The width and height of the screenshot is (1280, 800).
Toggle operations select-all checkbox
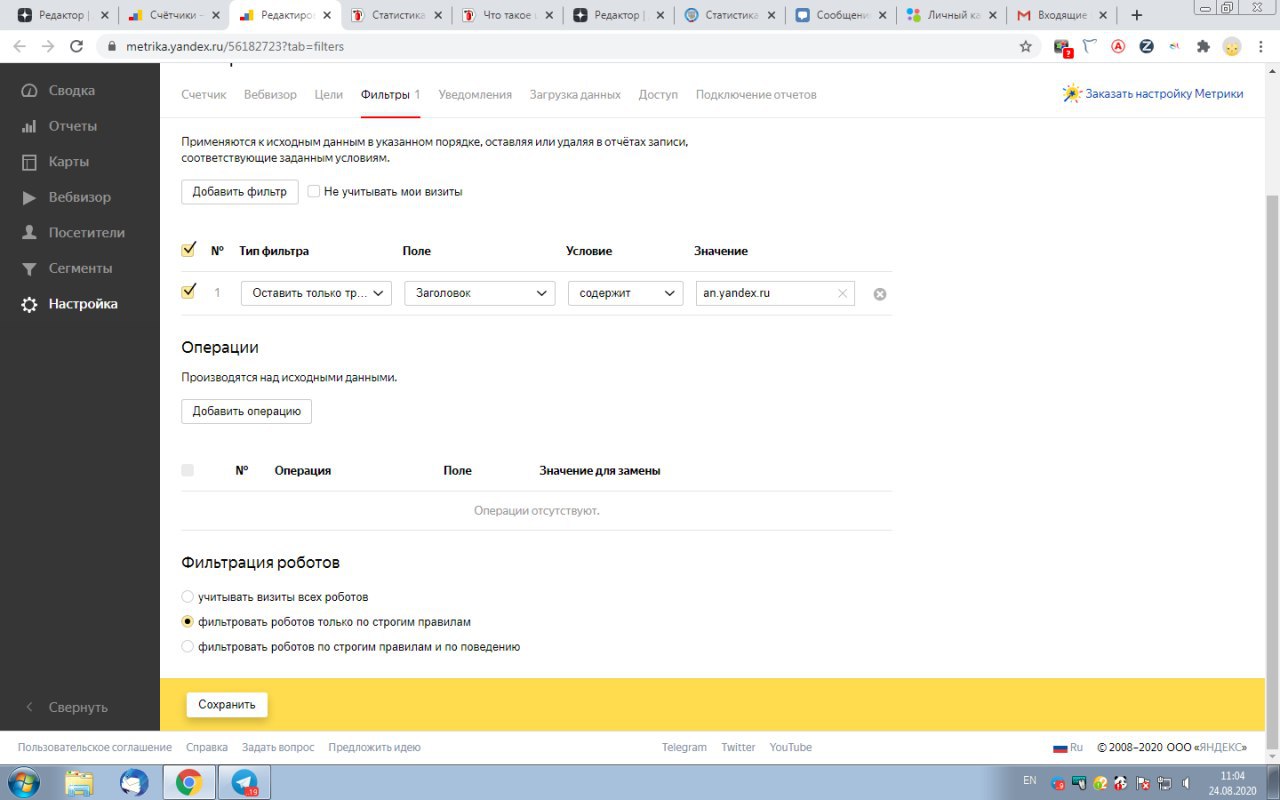point(187,470)
